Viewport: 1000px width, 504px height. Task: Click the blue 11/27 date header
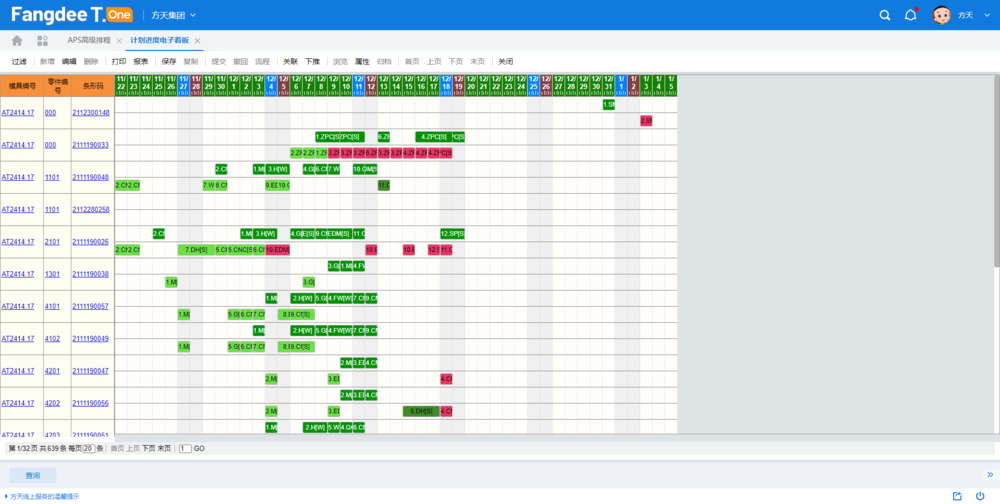[x=184, y=85]
